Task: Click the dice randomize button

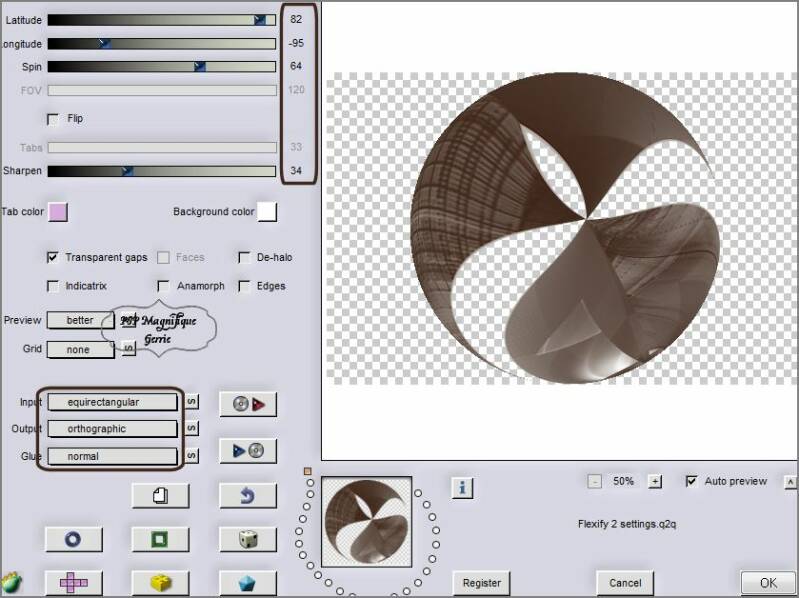Action: click(247, 539)
